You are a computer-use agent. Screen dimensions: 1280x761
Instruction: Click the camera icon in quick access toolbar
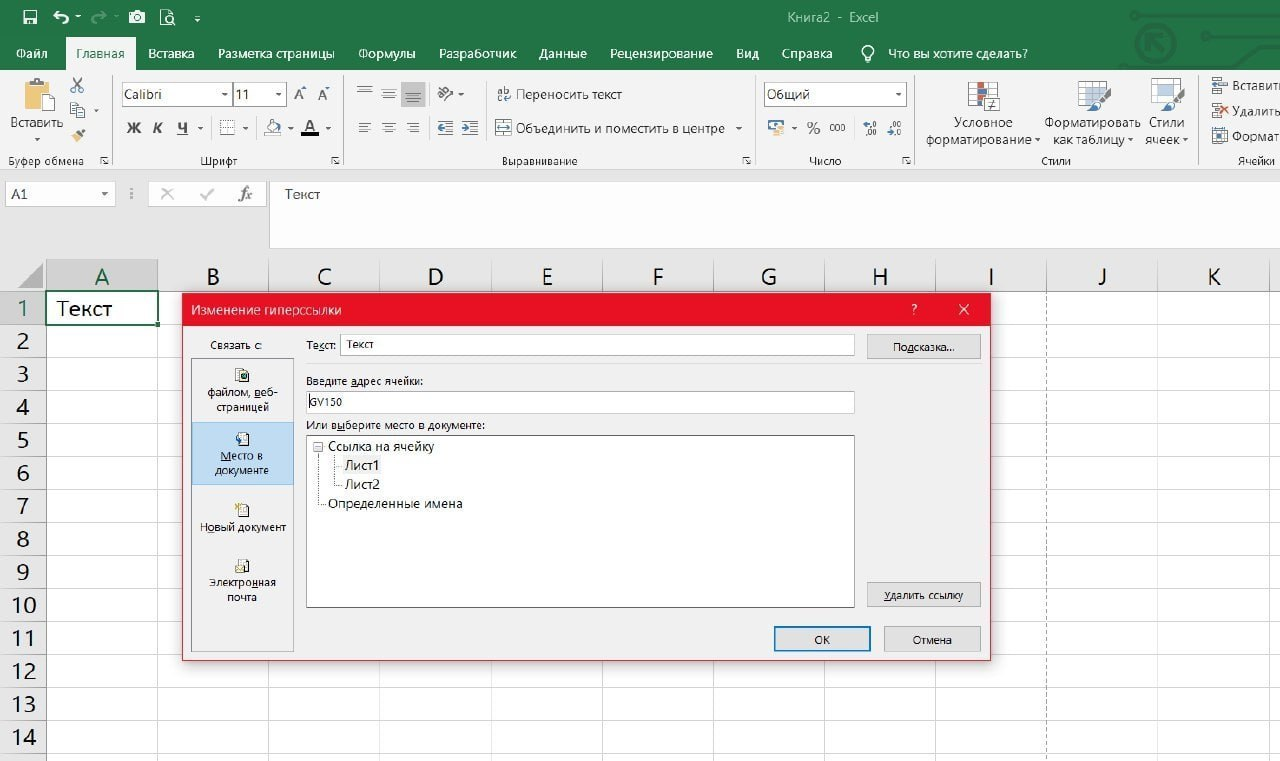[x=136, y=17]
